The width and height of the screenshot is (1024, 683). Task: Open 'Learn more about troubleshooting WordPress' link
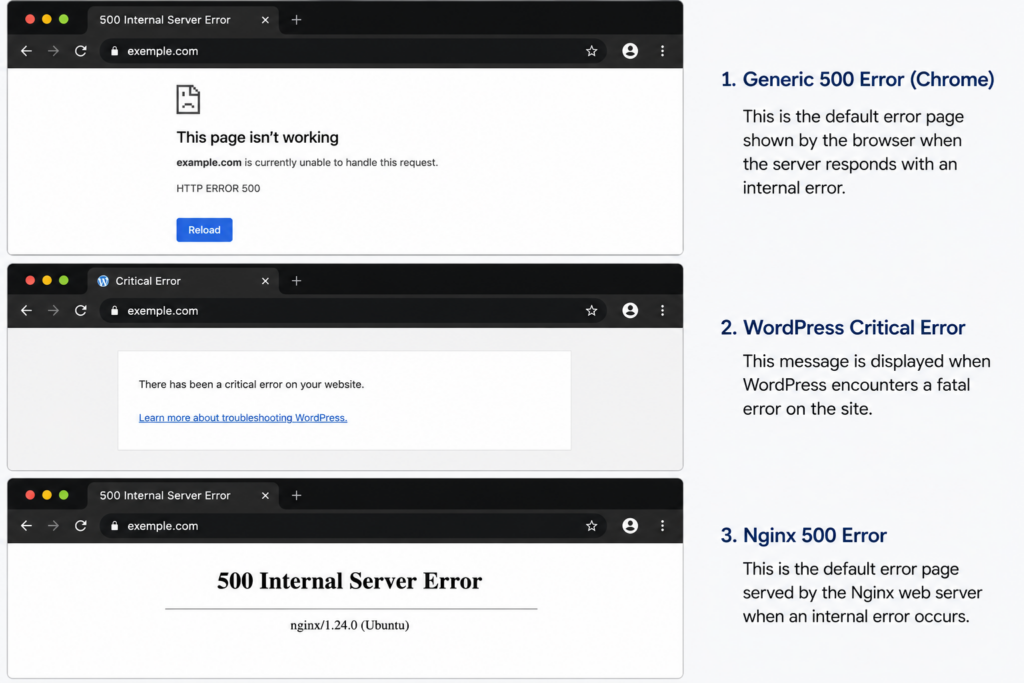(x=243, y=418)
